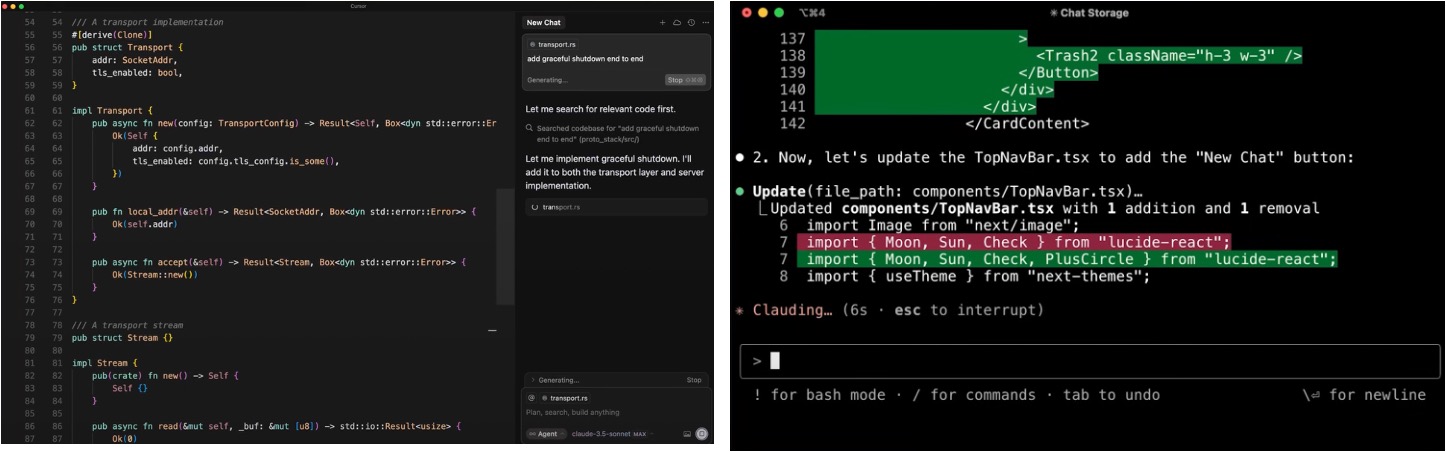This screenshot has height=452, width=1446.
Task: Click the editor vertical scrollbar
Action: click(x=506, y=245)
